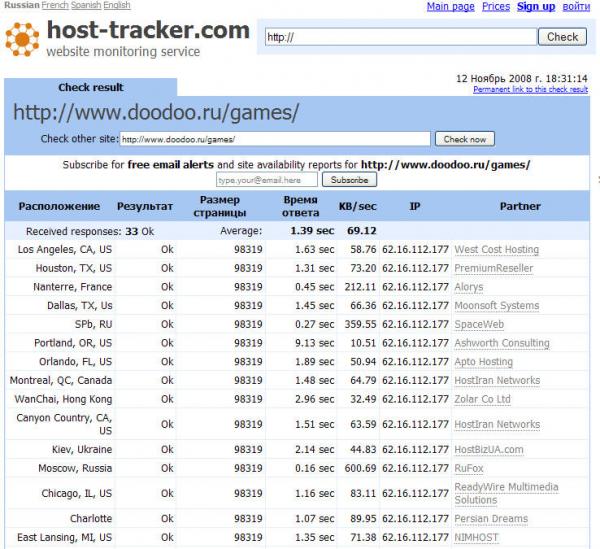Viewport: 600px width, 549px height.
Task: Open the Prices link
Action: click(x=496, y=7)
